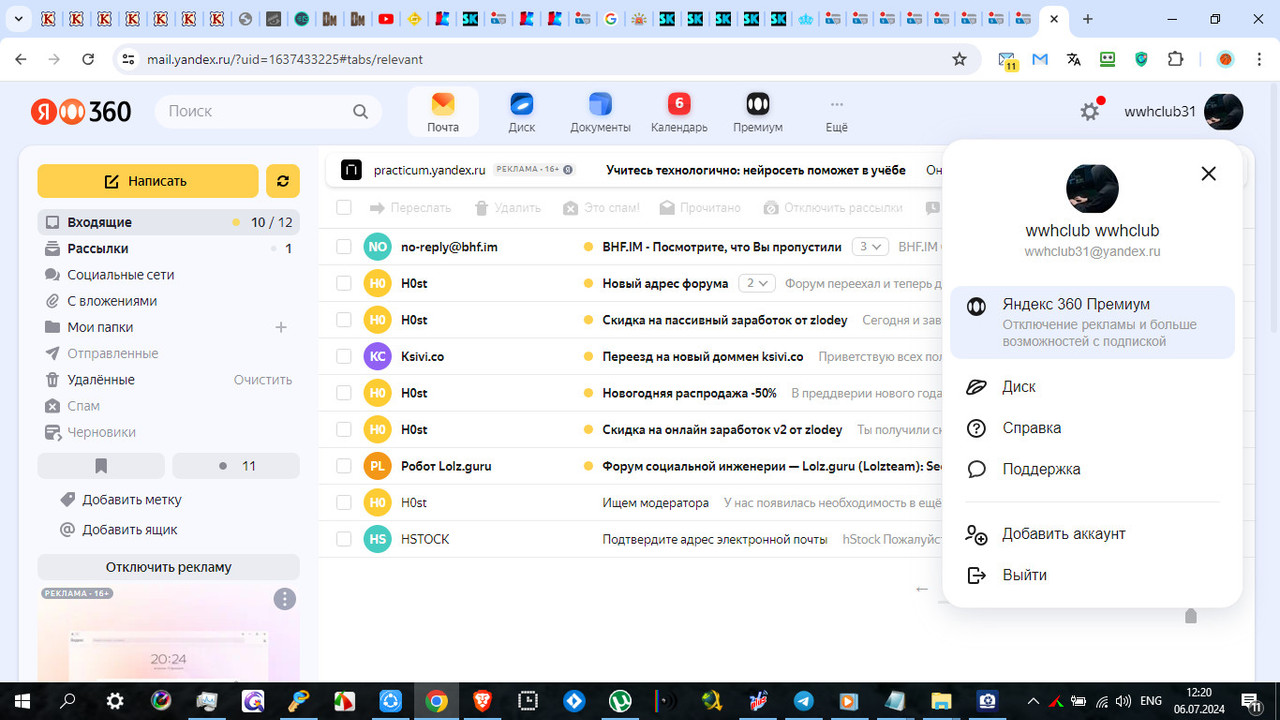The width and height of the screenshot is (1280, 720).
Task: Show the 11 unread messages filter
Action: tap(236, 466)
